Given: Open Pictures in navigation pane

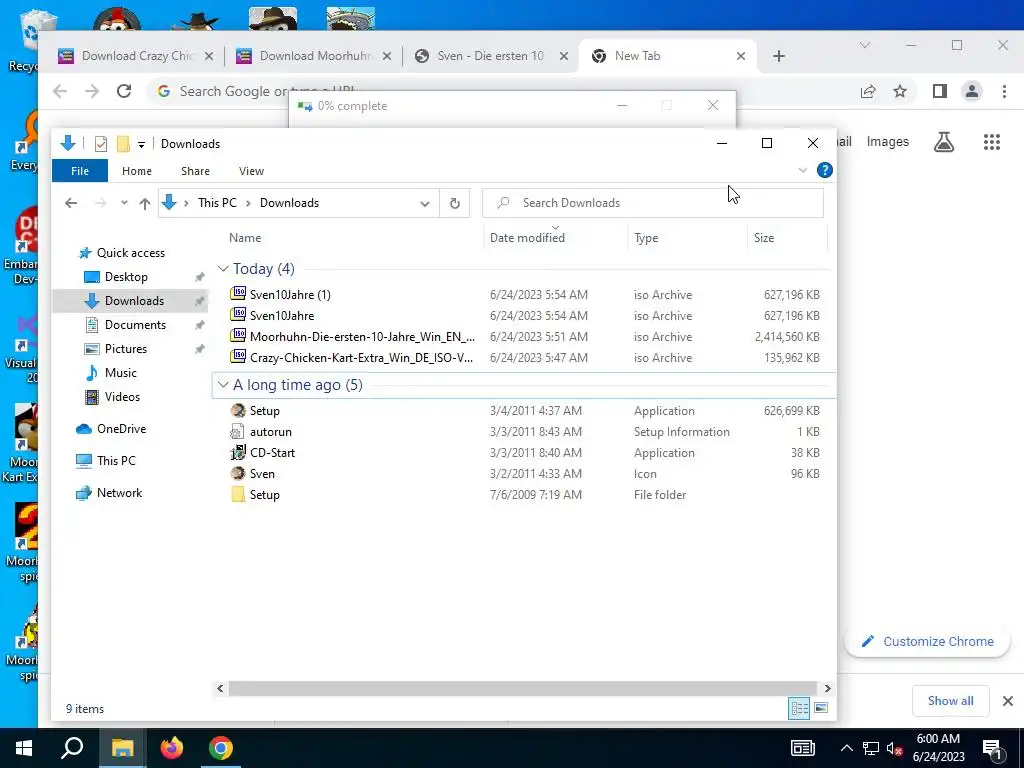Looking at the screenshot, I should pos(125,349).
